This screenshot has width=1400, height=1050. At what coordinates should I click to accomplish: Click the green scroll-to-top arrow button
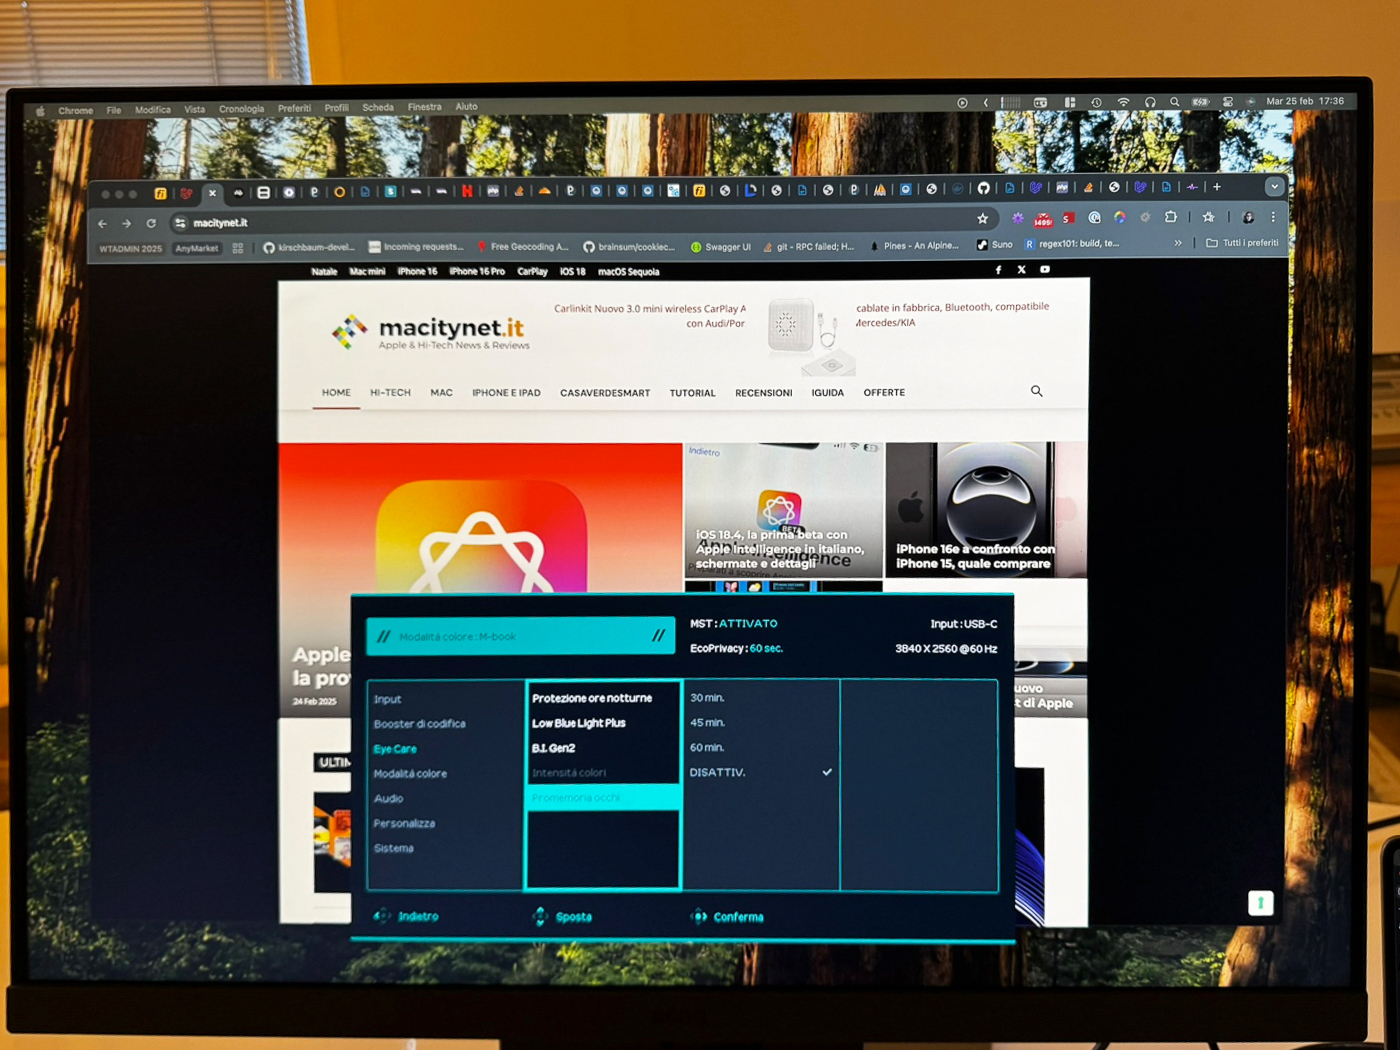[1260, 903]
